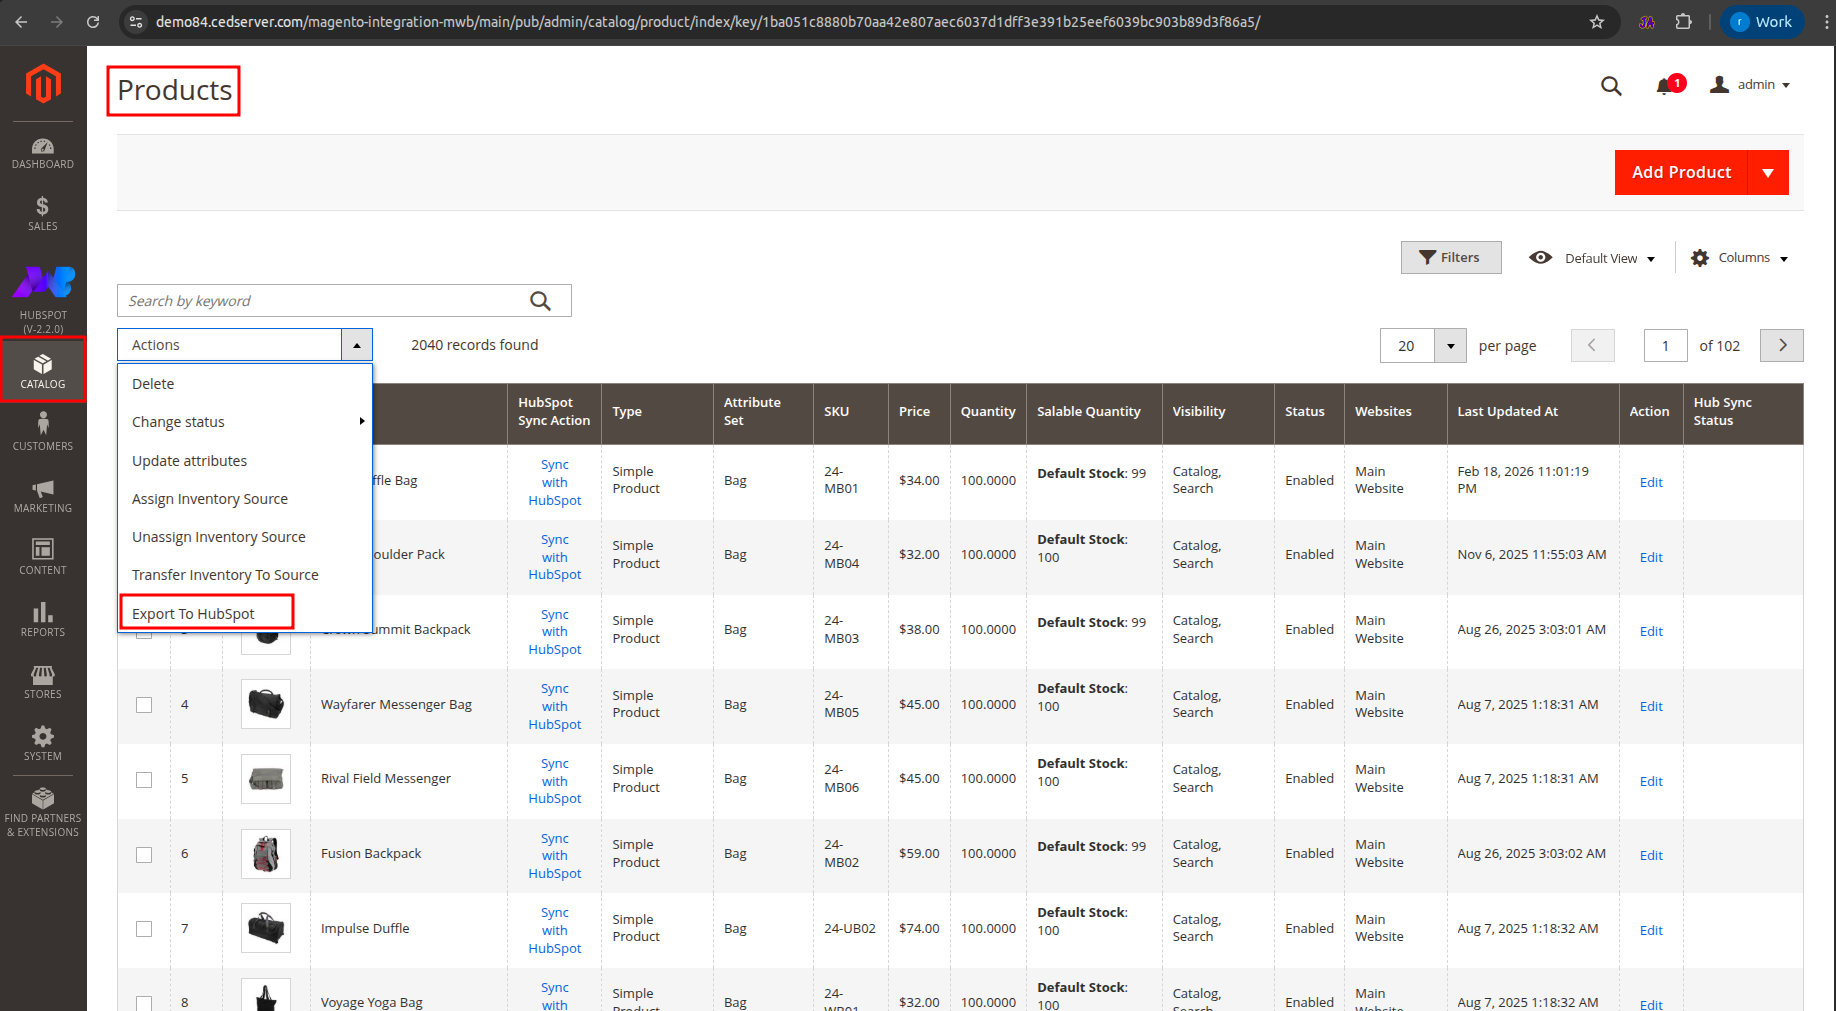The width and height of the screenshot is (1836, 1011).
Task: Select the Rival Field Messenger checkbox
Action: [x=144, y=780]
